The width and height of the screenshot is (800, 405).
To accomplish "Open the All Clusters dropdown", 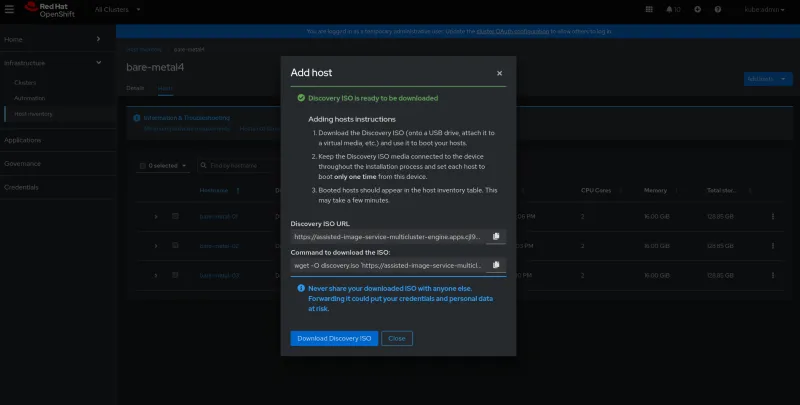I will pos(117,10).
